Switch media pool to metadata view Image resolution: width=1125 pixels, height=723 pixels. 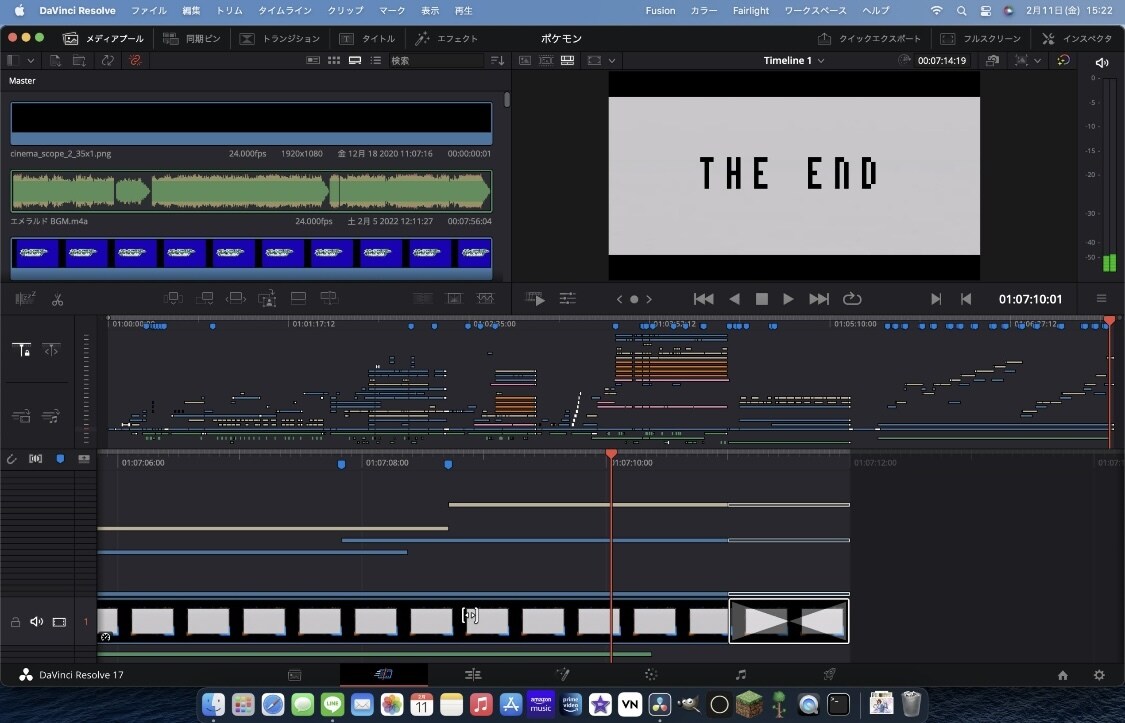pyautogui.click(x=313, y=61)
